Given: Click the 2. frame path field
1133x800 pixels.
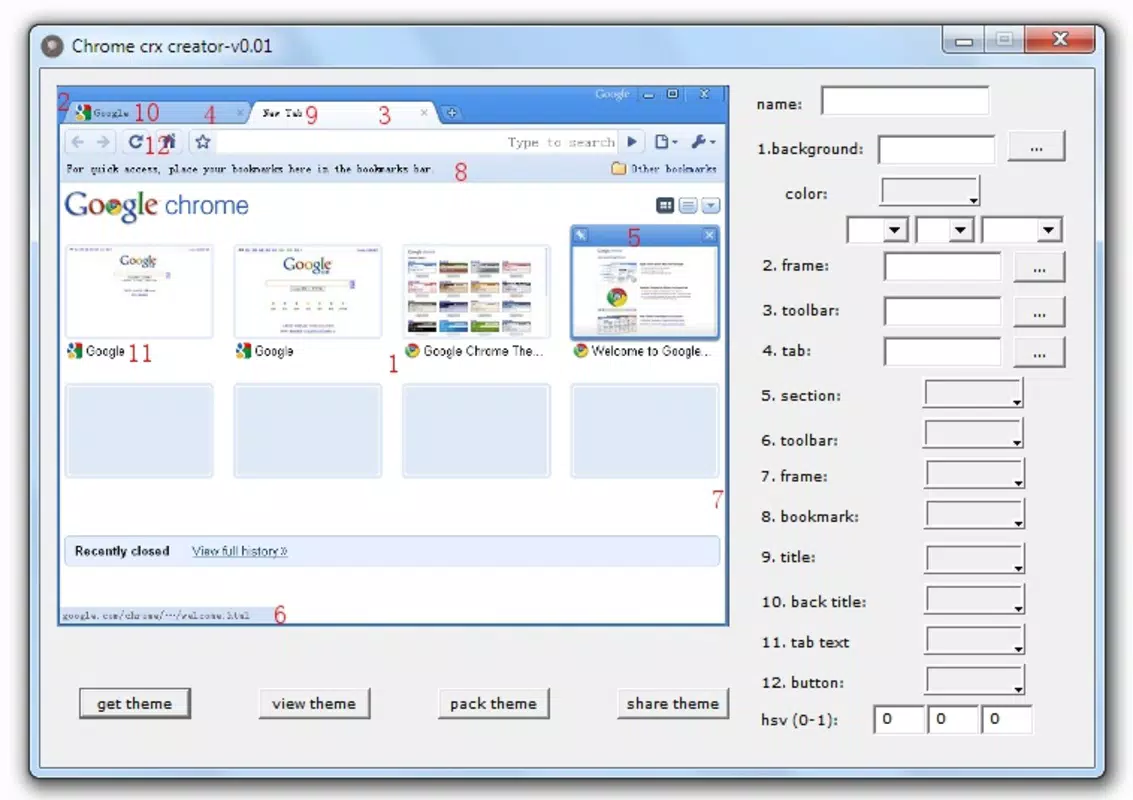Looking at the screenshot, I should pyautogui.click(x=942, y=267).
